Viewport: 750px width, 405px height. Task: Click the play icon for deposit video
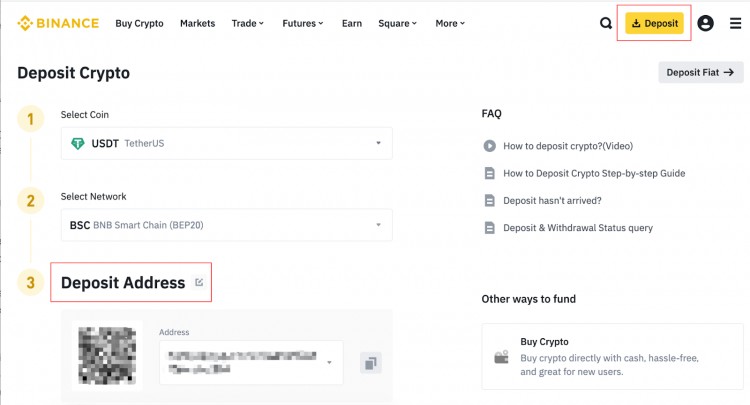tap(489, 146)
